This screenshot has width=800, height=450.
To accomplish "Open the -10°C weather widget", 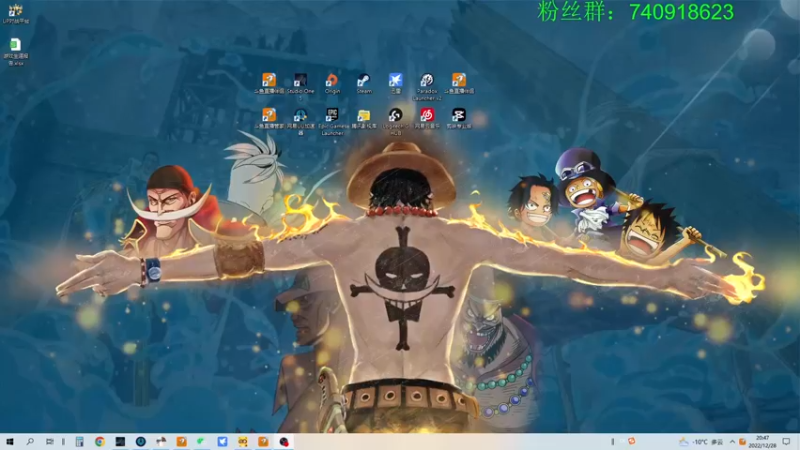I will coord(703,441).
